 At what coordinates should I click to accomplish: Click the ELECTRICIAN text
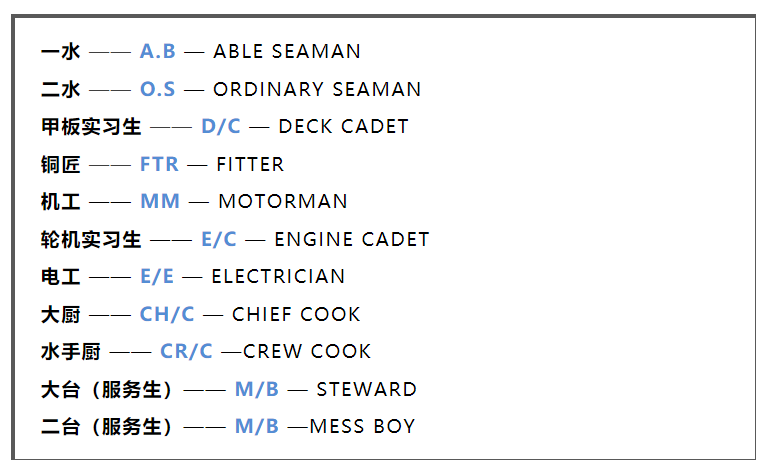[x=278, y=276]
